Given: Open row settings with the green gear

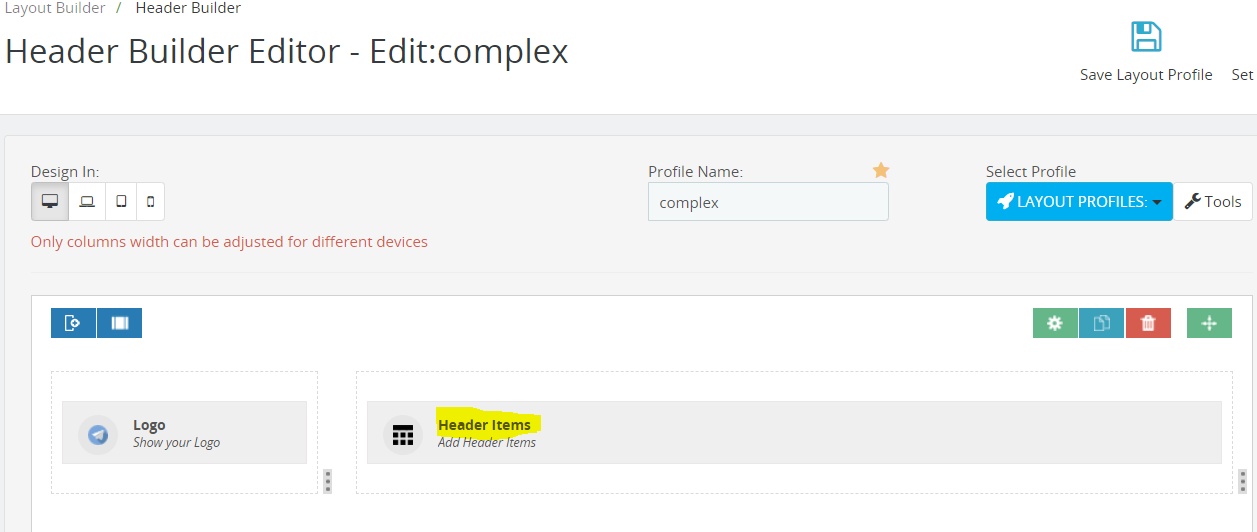Looking at the screenshot, I should [x=1055, y=323].
